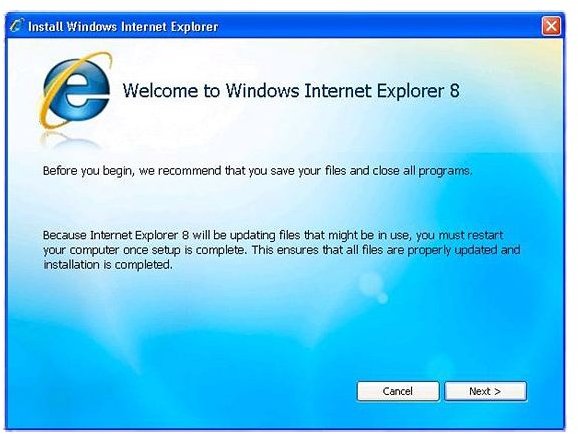This screenshot has height=434, width=578.
Task: Click the 'Because Internet Explorer 8 will be updating' line
Action: (x=273, y=235)
